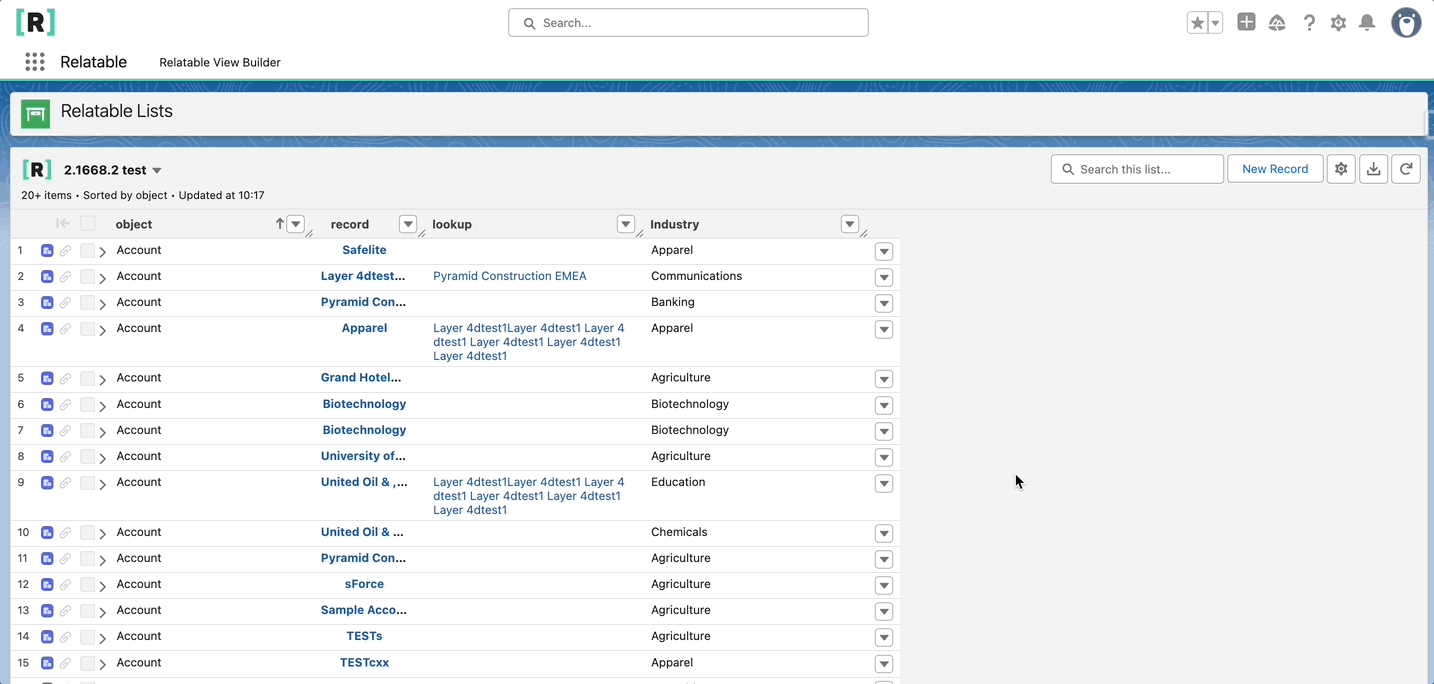Open record icon for Sample Acco row

[x=47, y=611]
